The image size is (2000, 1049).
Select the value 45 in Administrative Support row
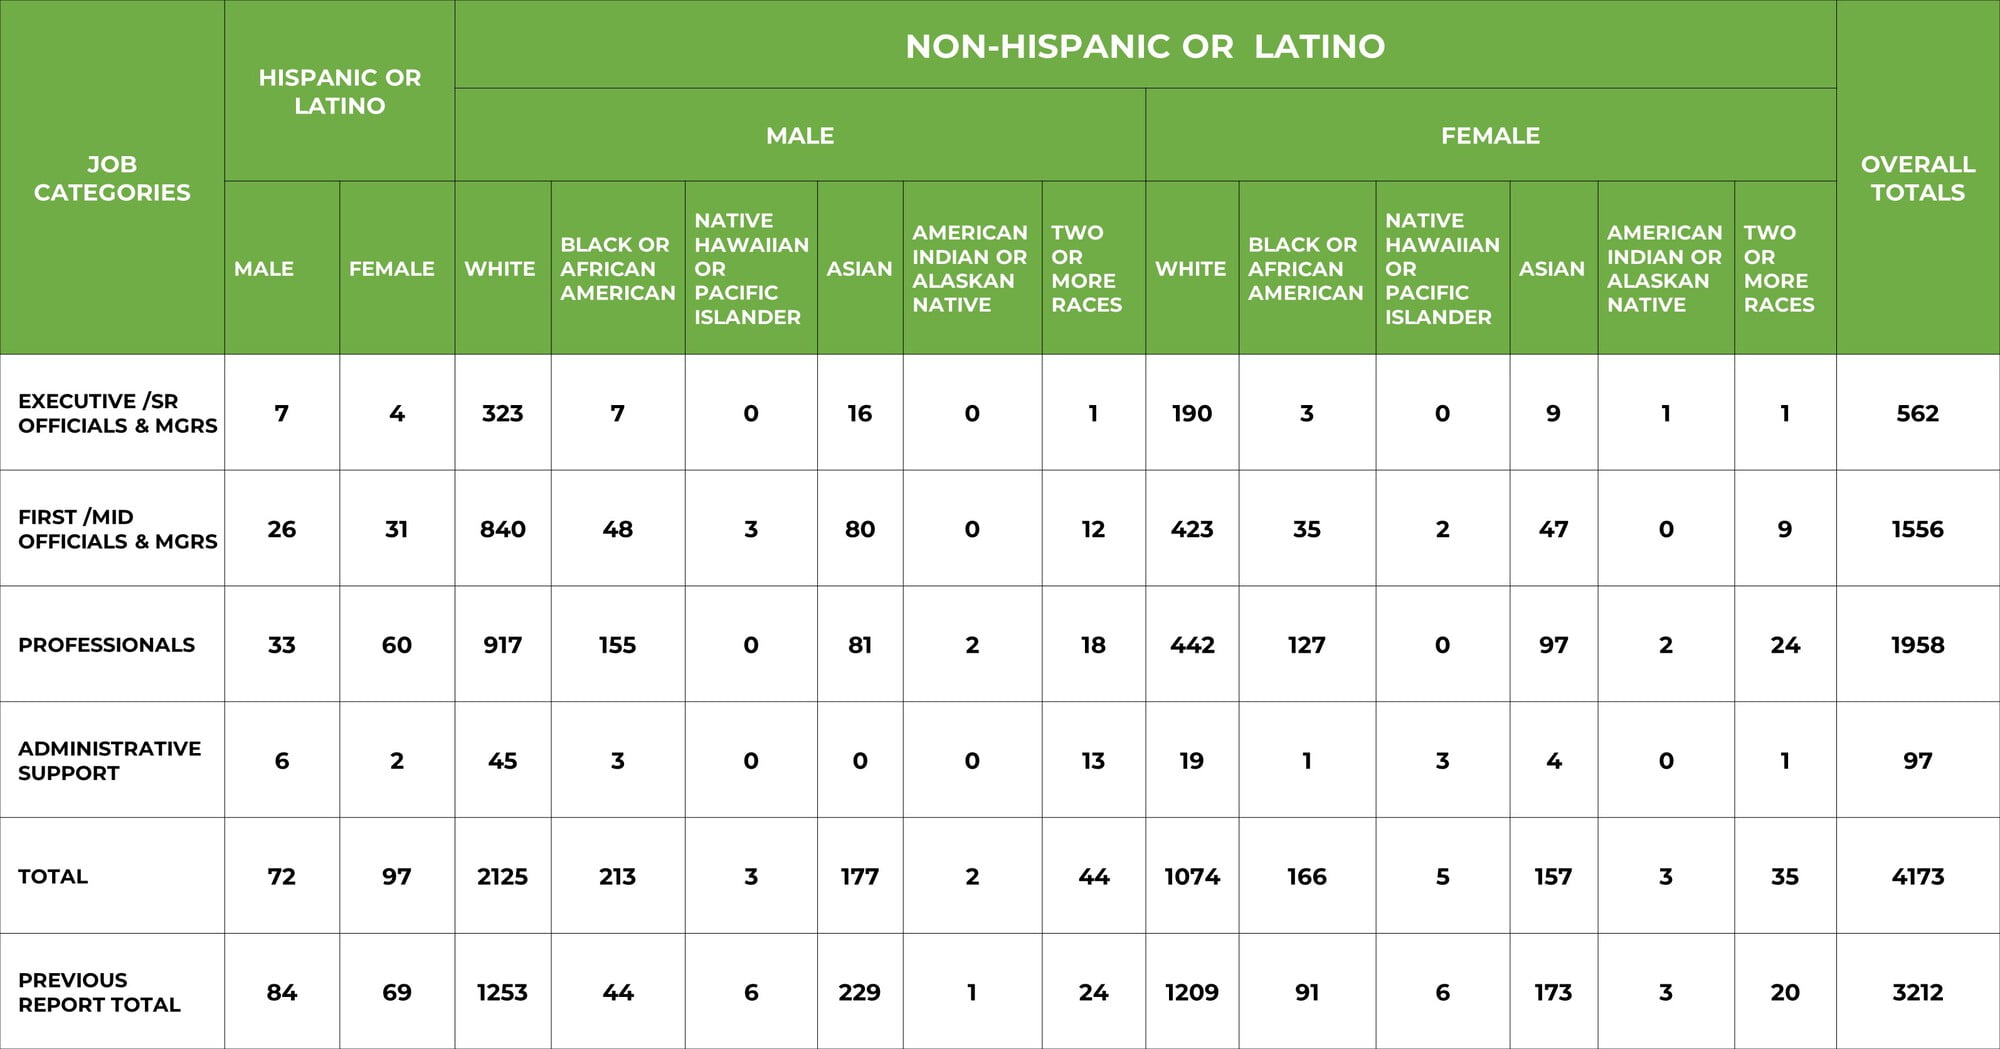(502, 760)
